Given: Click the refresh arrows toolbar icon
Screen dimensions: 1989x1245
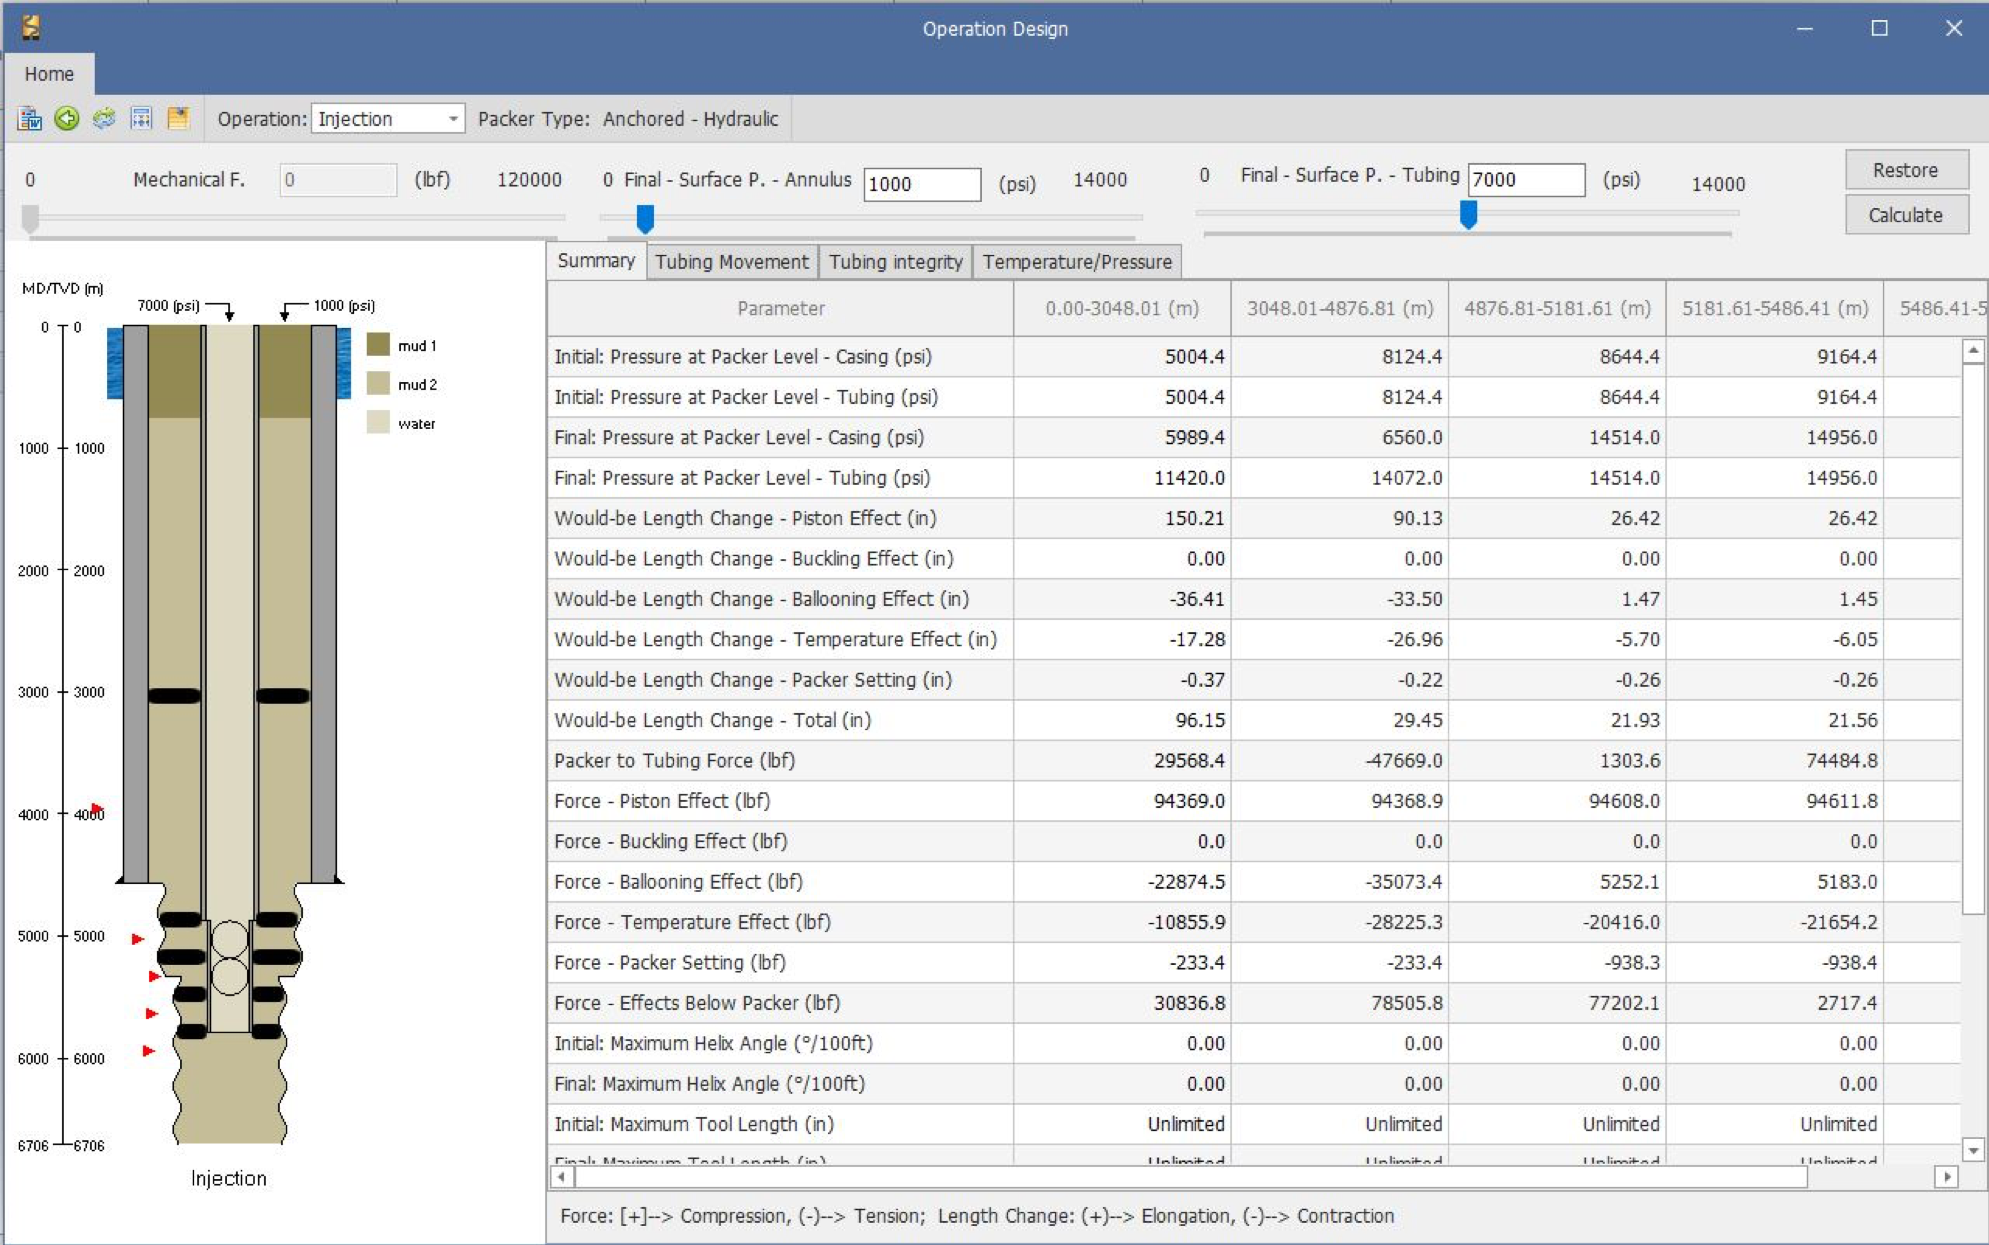Looking at the screenshot, I should pyautogui.click(x=104, y=119).
